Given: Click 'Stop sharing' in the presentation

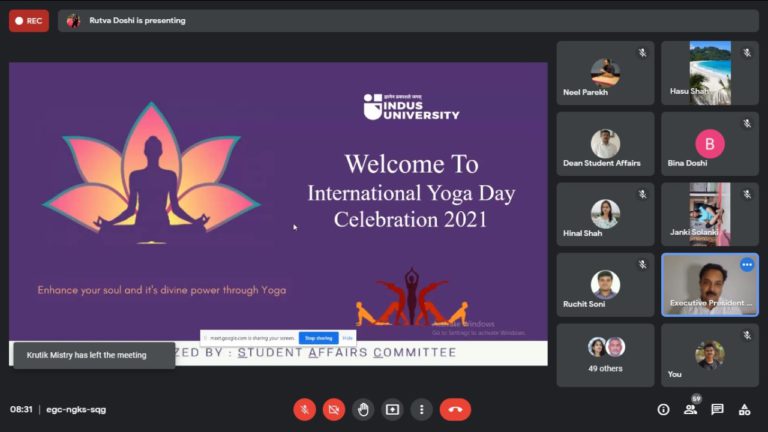Looking at the screenshot, I should point(318,338).
